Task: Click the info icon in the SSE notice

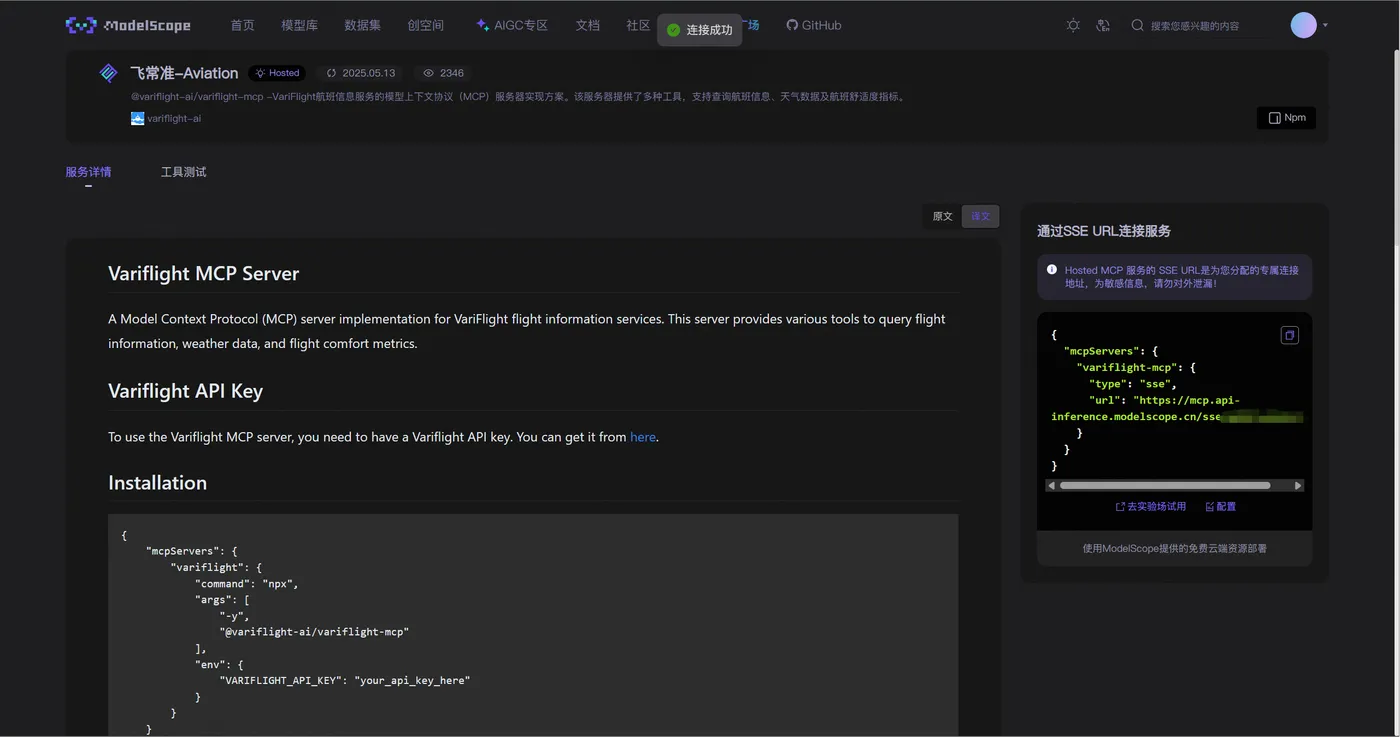Action: point(1052,270)
